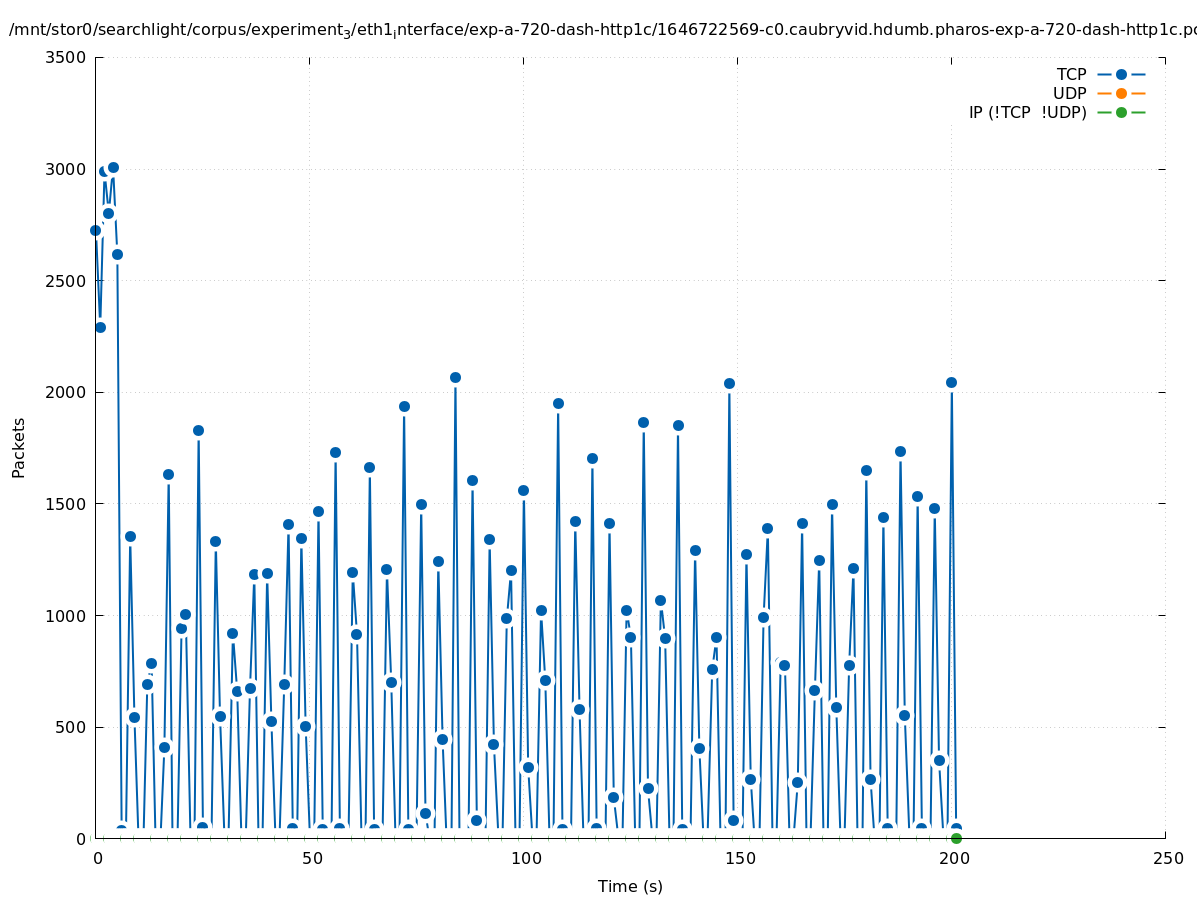
Task: Click the green IP legend marker
Action: 1121,112
